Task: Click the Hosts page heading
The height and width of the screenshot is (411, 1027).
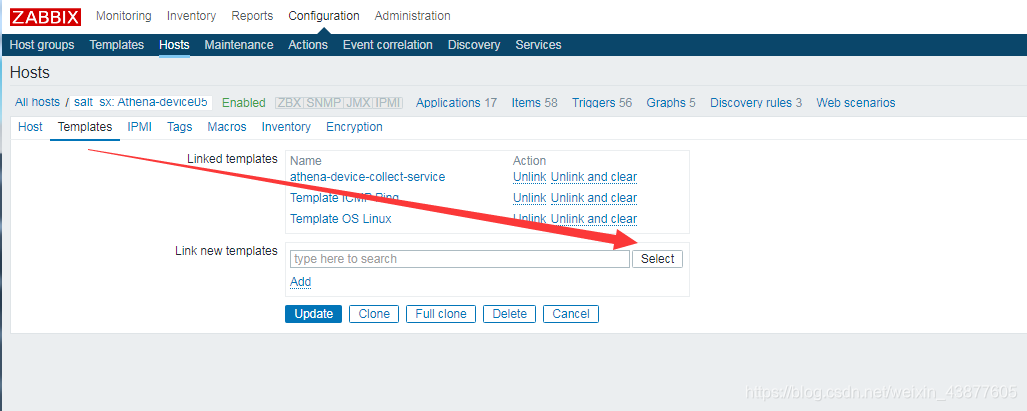Action: 30,73
